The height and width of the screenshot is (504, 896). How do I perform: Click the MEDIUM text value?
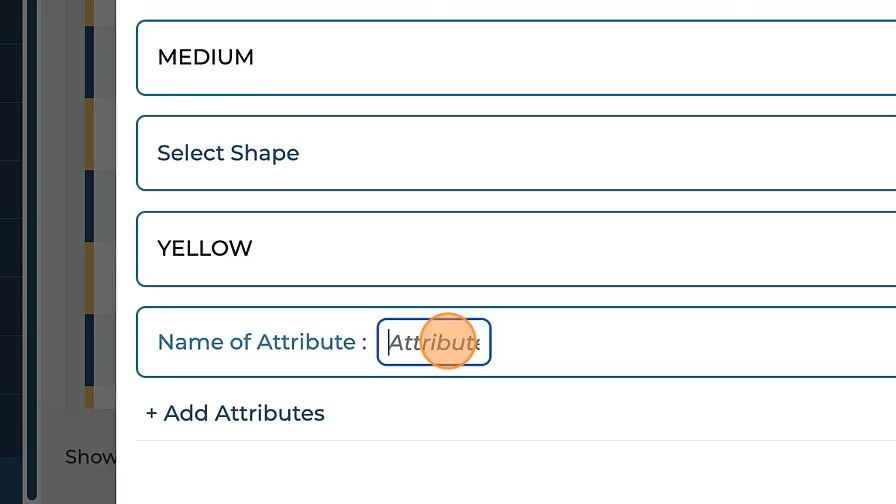pos(205,58)
